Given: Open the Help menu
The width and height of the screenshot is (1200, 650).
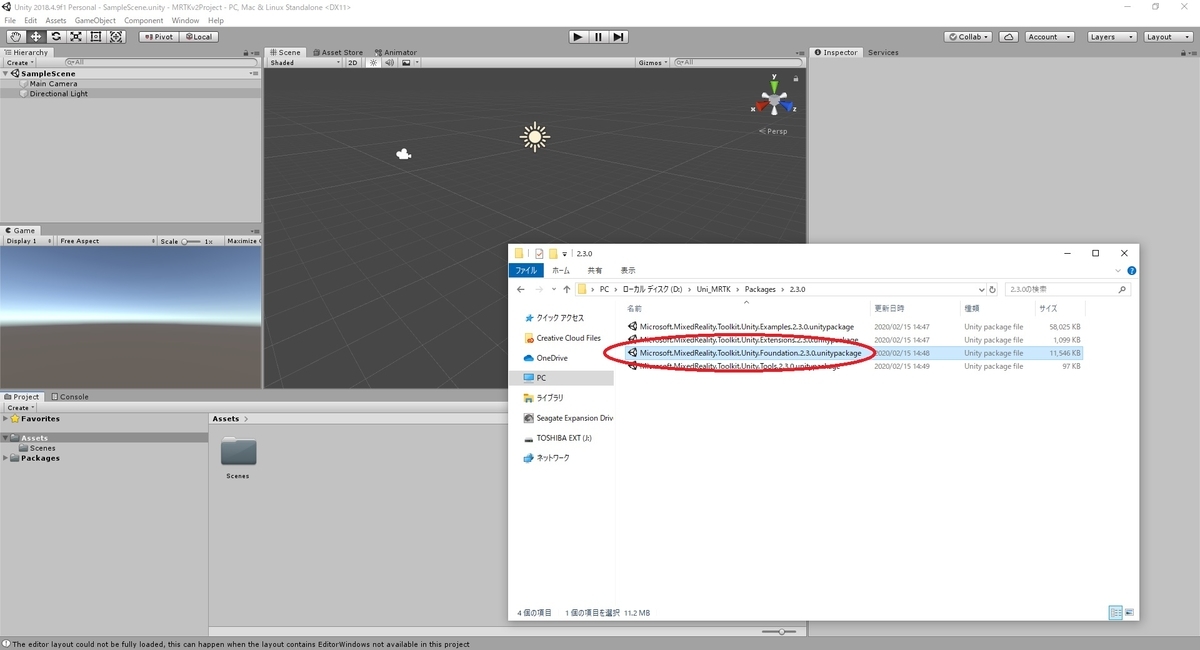Looking at the screenshot, I should click(x=216, y=20).
